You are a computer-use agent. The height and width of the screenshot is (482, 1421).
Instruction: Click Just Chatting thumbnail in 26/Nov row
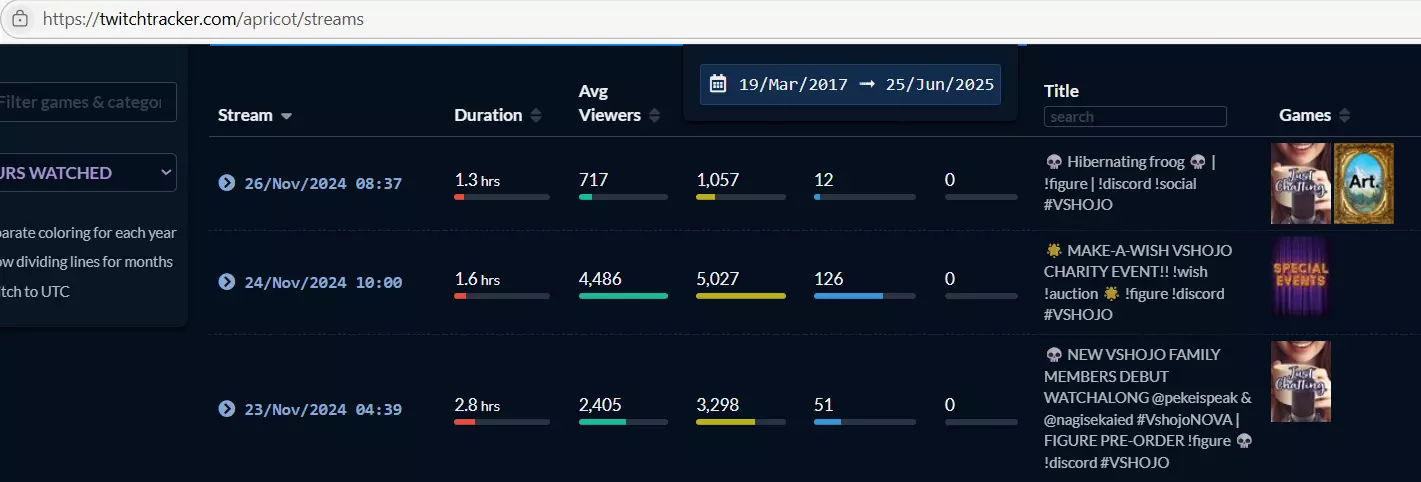point(1300,183)
